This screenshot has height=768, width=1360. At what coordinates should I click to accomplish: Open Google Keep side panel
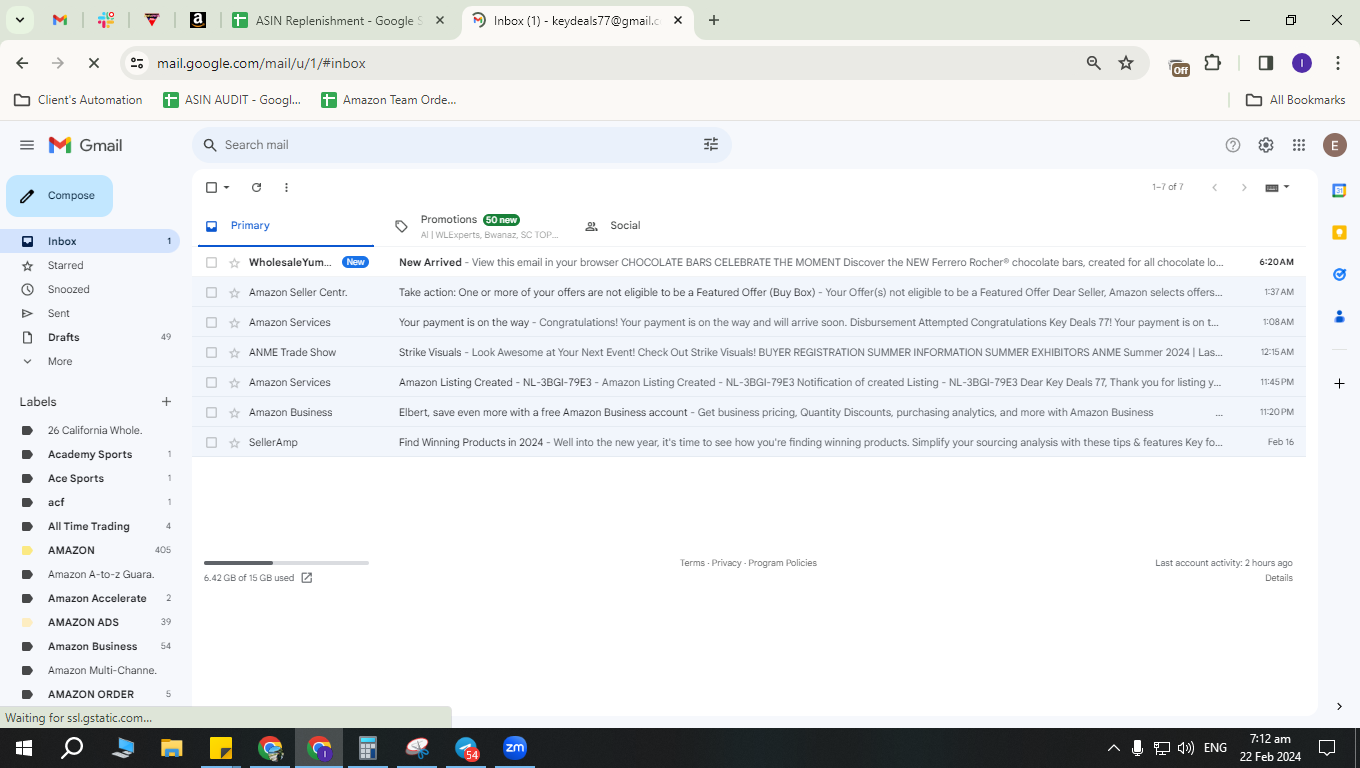[x=1339, y=232]
